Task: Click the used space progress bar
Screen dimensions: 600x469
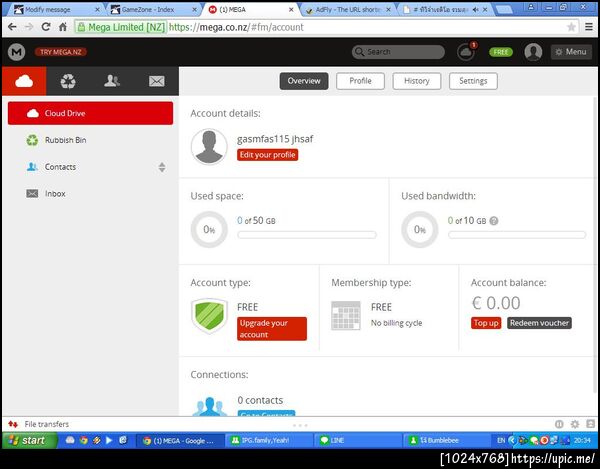Action: tap(307, 235)
